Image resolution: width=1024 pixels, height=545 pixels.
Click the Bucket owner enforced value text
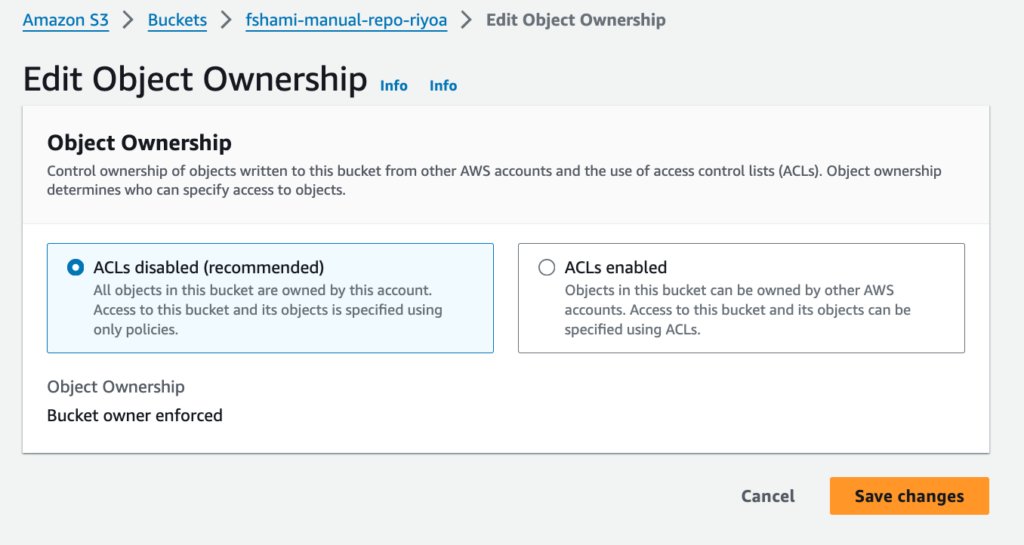(x=135, y=415)
